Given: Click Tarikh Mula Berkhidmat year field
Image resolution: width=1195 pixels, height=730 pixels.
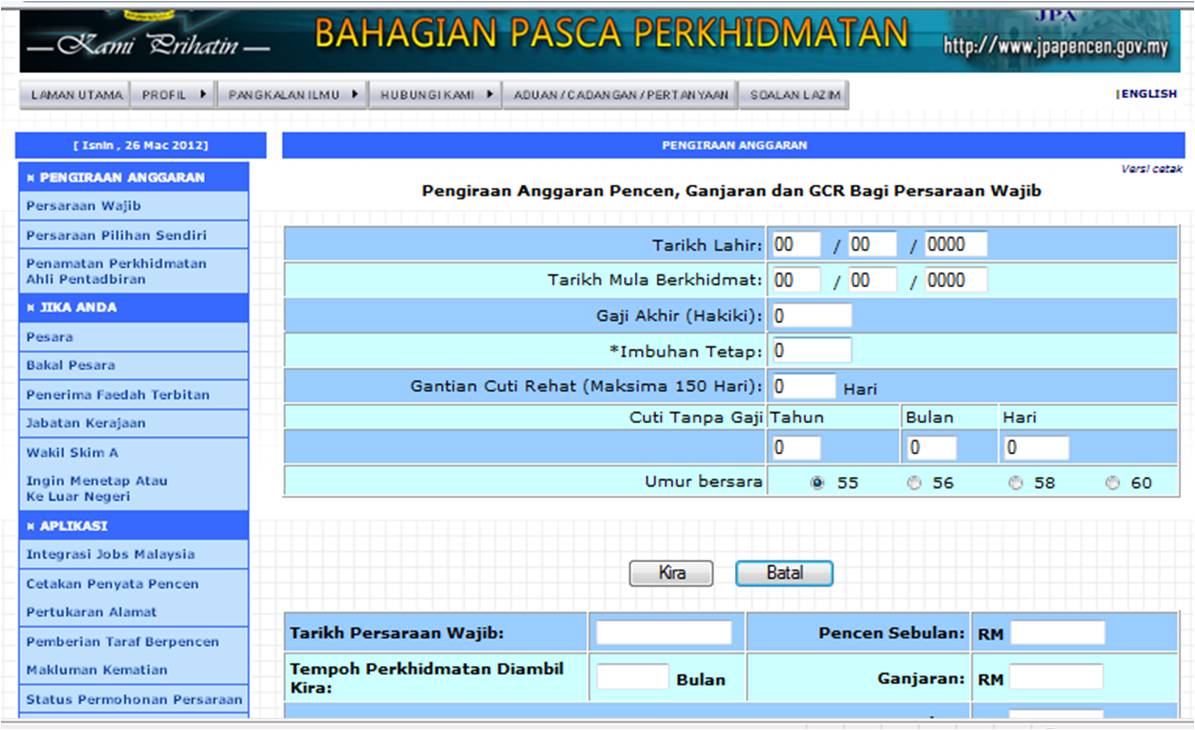Looking at the screenshot, I should coord(956,280).
